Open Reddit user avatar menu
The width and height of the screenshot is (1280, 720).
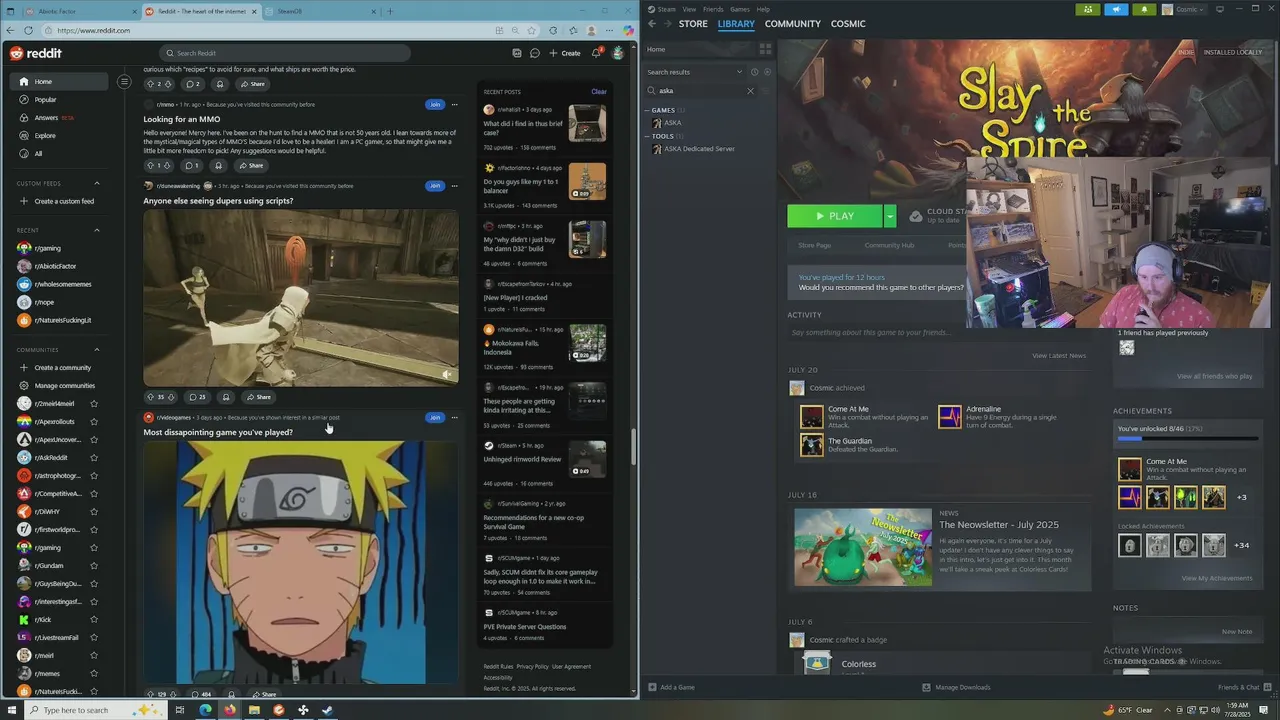[618, 53]
